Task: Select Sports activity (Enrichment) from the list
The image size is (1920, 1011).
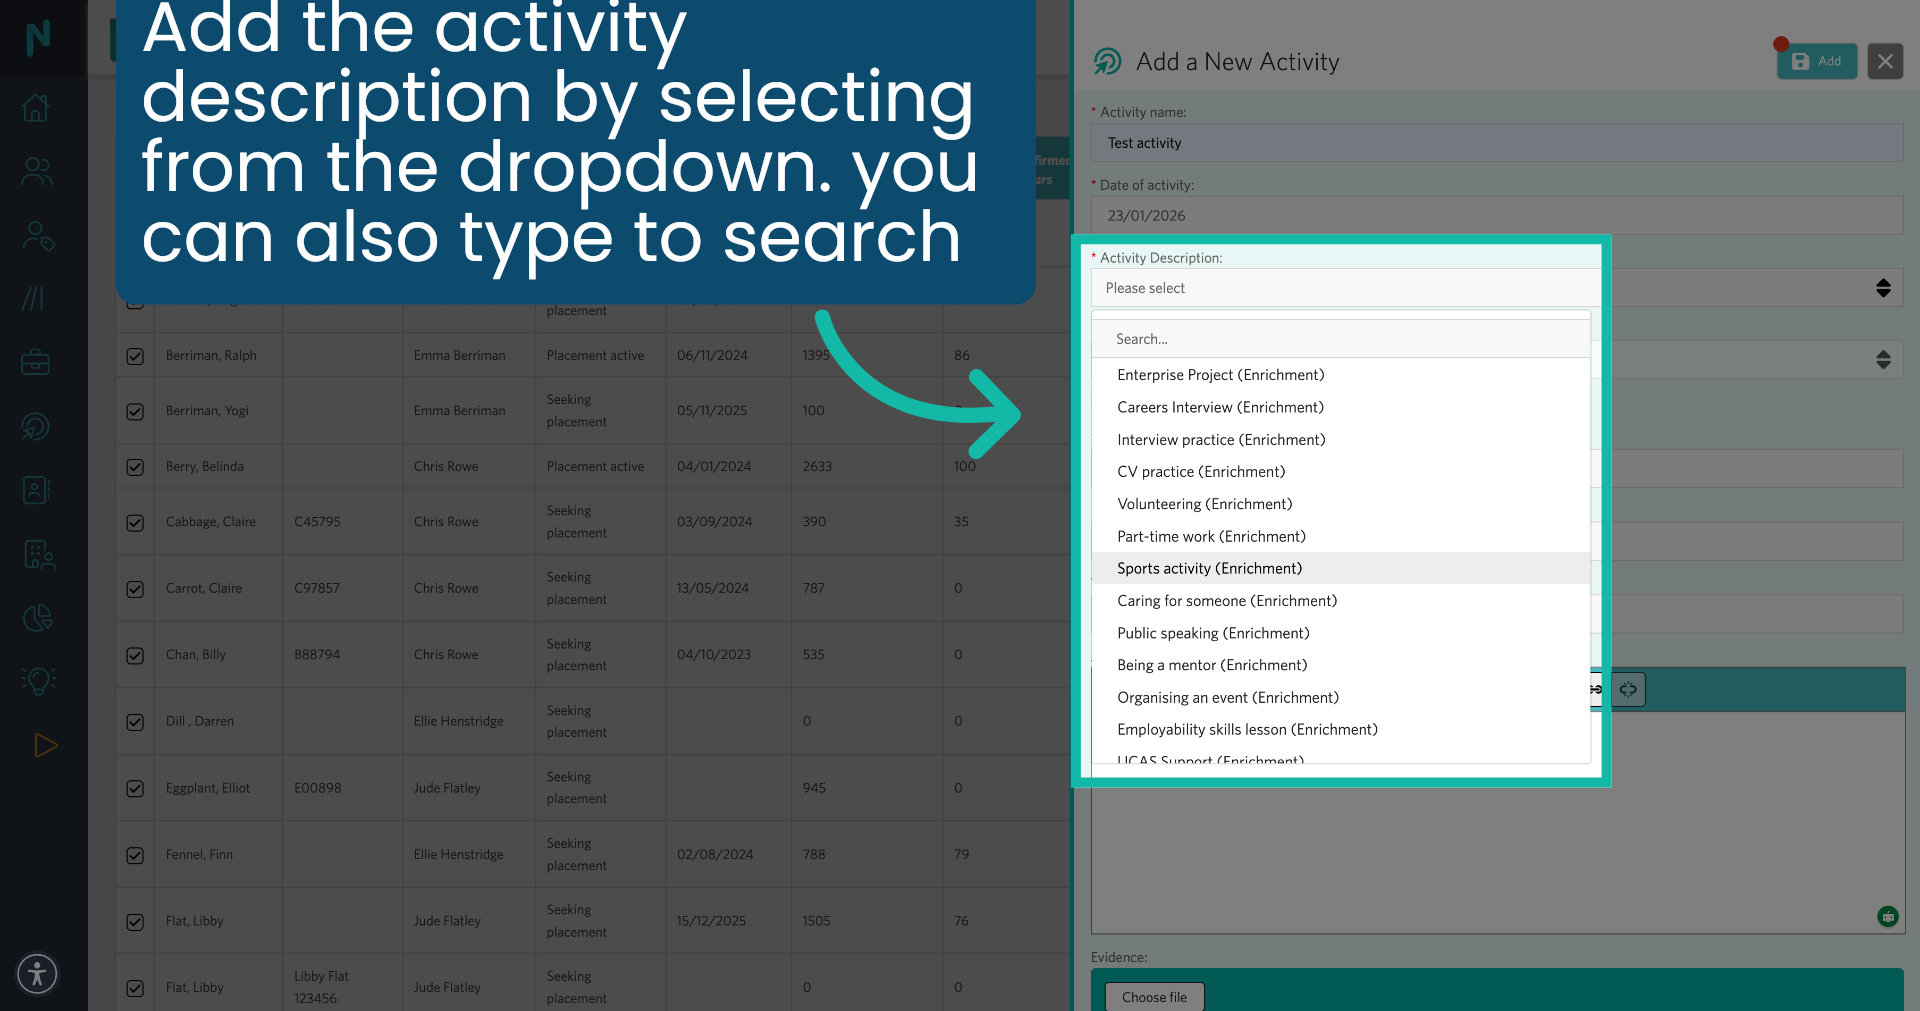Action: click(1209, 568)
